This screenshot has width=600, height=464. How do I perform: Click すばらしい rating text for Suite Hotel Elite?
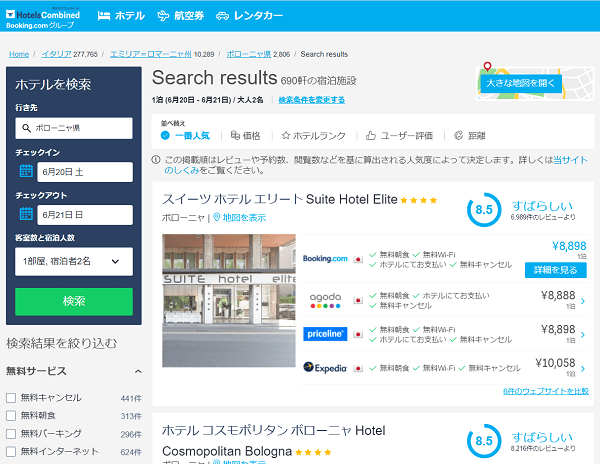[542, 206]
